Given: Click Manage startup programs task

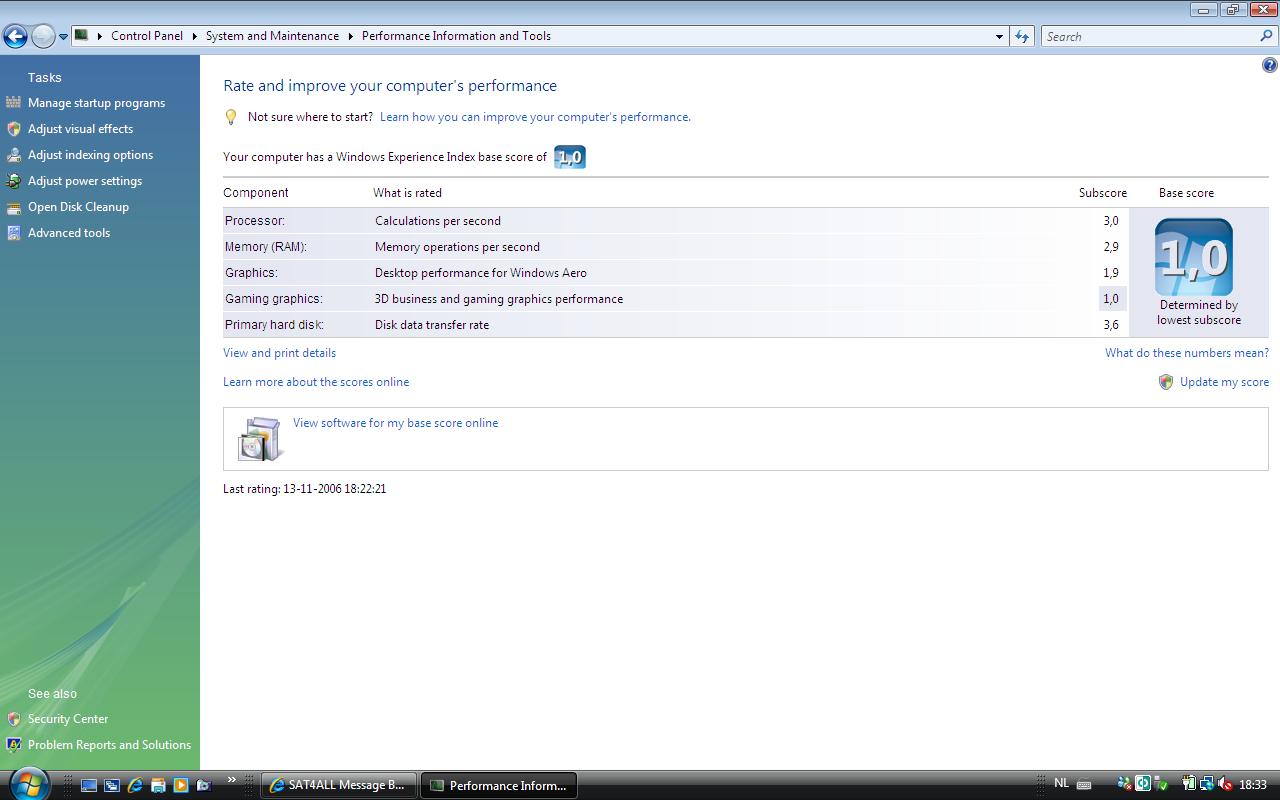Looking at the screenshot, I should coord(96,103).
